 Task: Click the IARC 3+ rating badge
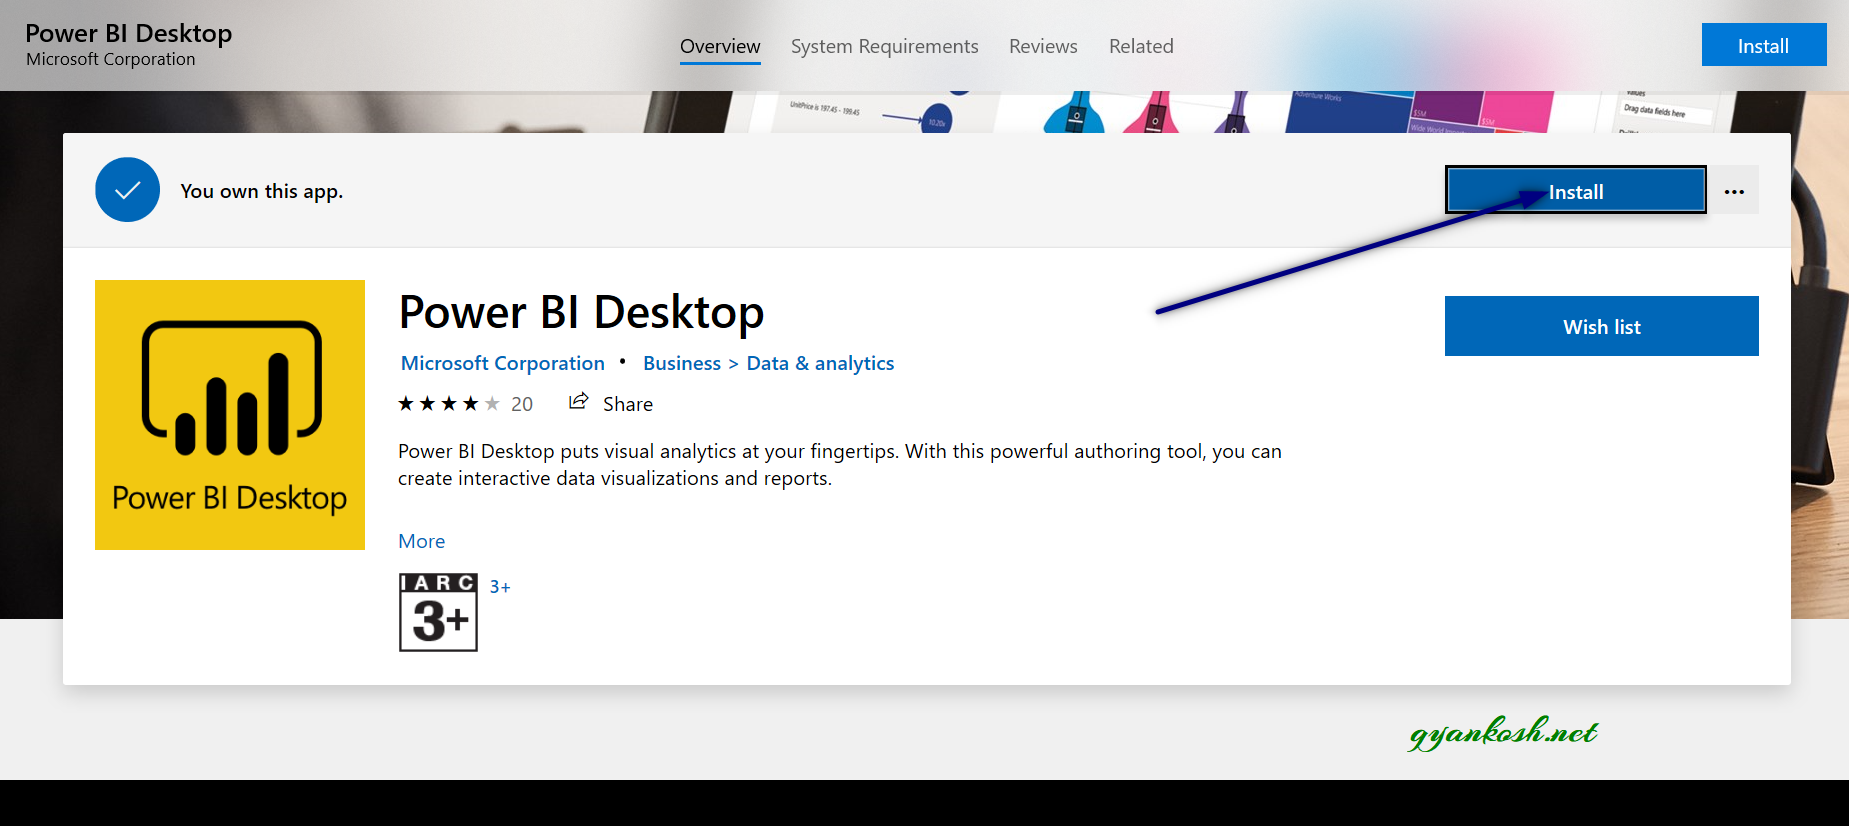(438, 612)
